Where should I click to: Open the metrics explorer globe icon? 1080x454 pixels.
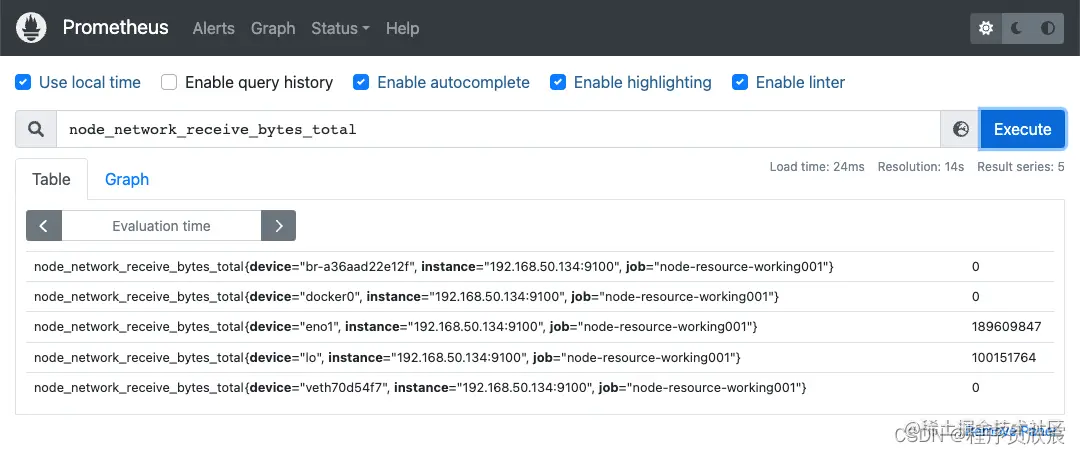click(x=961, y=129)
